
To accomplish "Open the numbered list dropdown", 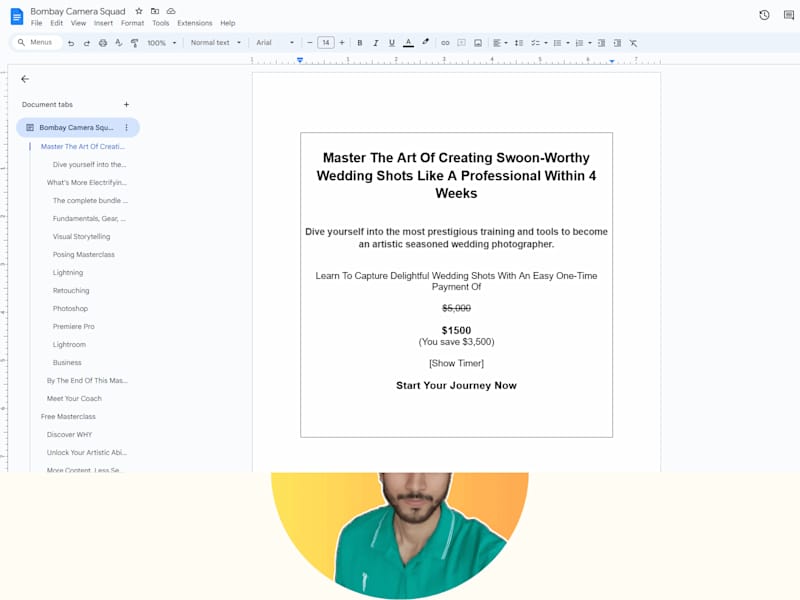I will coord(583,43).
